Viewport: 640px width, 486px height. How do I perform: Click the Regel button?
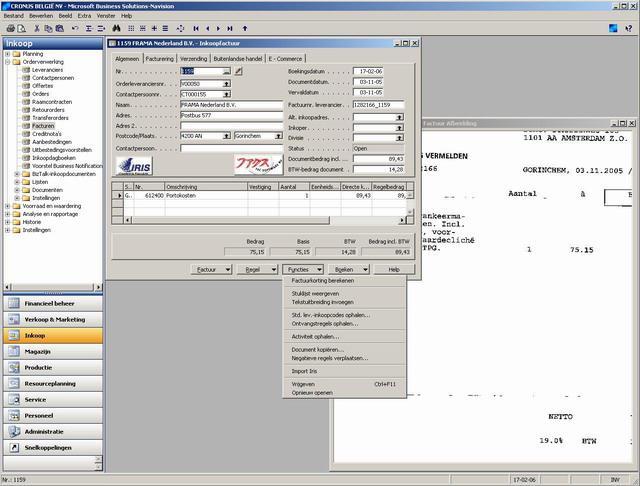click(257, 269)
